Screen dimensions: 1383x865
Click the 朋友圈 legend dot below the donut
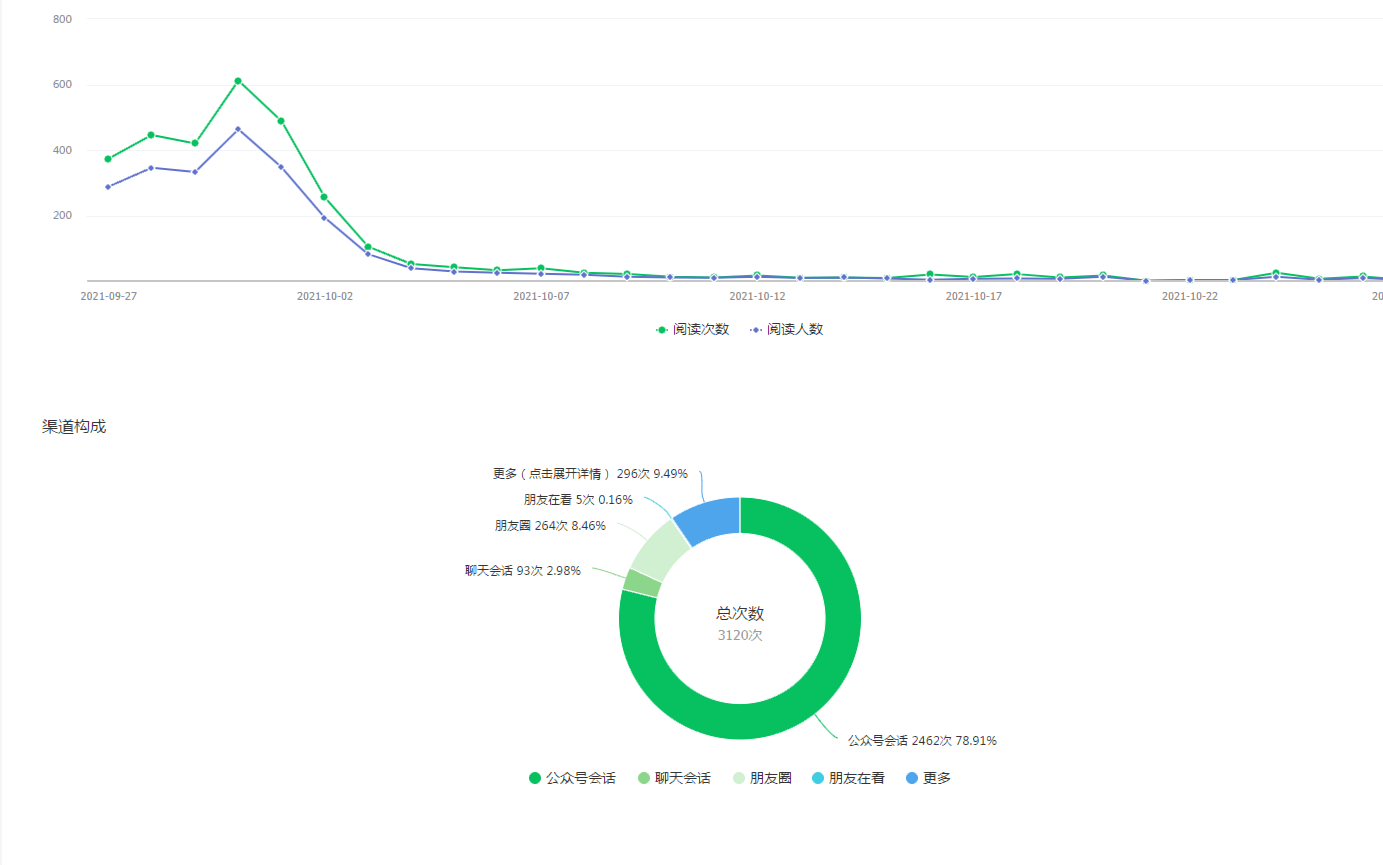tap(739, 778)
